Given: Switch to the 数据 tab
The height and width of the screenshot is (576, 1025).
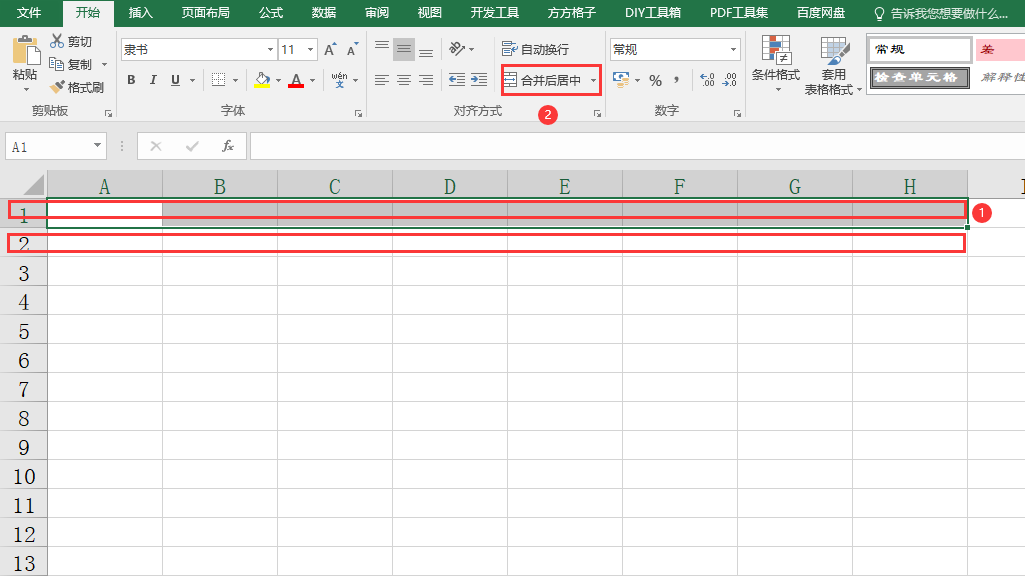Looking at the screenshot, I should click(x=324, y=12).
